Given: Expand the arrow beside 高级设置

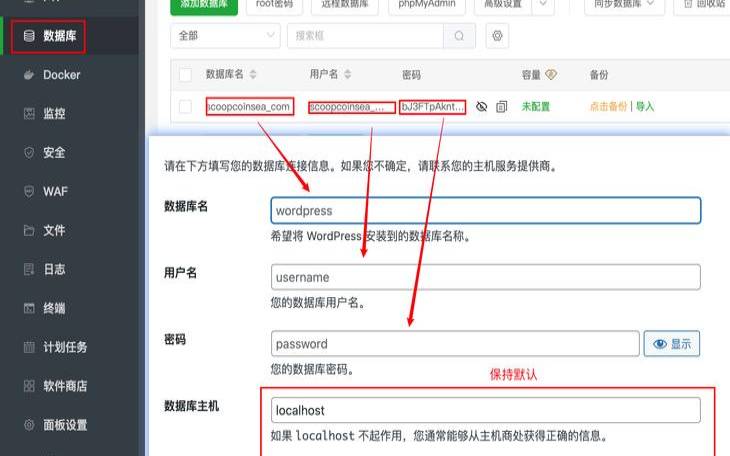Looking at the screenshot, I should [x=543, y=5].
